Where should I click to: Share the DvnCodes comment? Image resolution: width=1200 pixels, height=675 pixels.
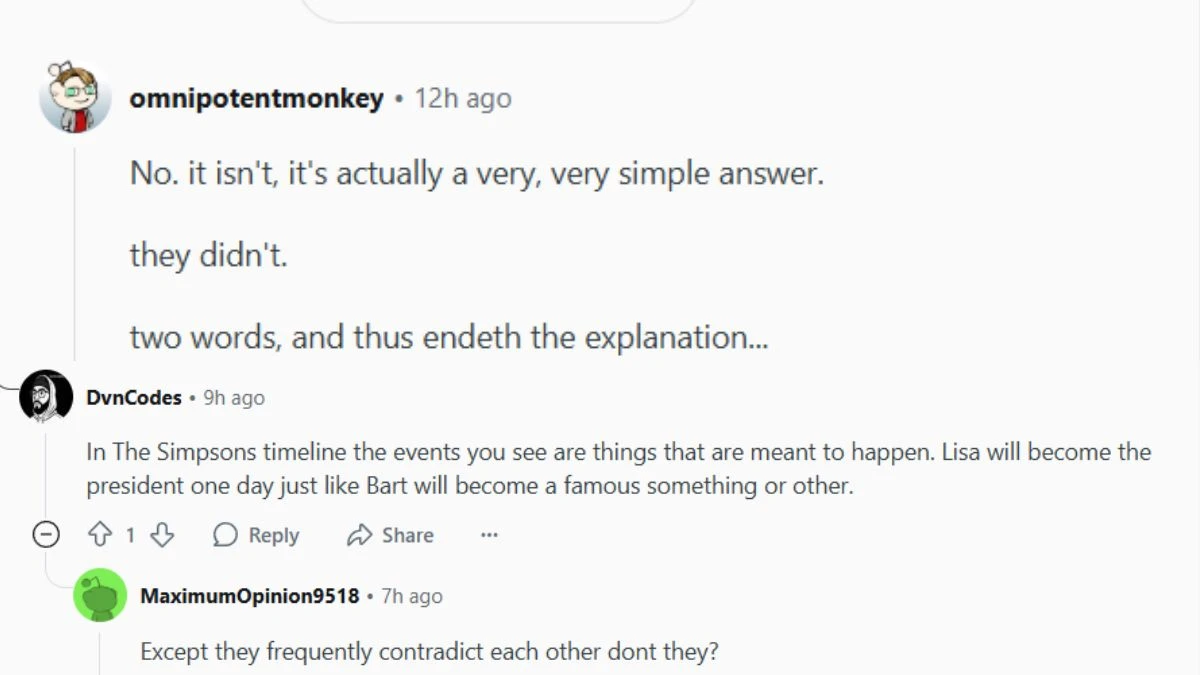(390, 535)
